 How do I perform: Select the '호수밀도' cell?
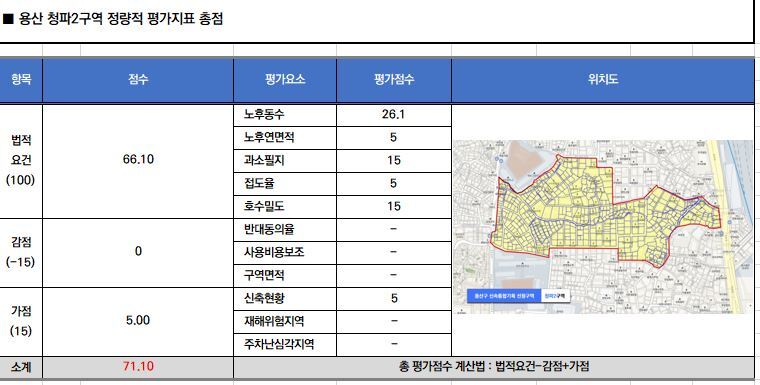click(x=285, y=207)
